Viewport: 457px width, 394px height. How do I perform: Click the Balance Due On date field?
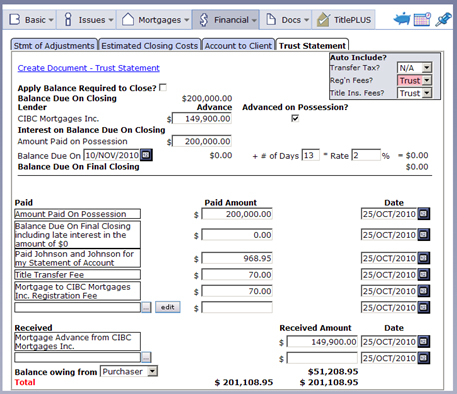[x=111, y=155]
